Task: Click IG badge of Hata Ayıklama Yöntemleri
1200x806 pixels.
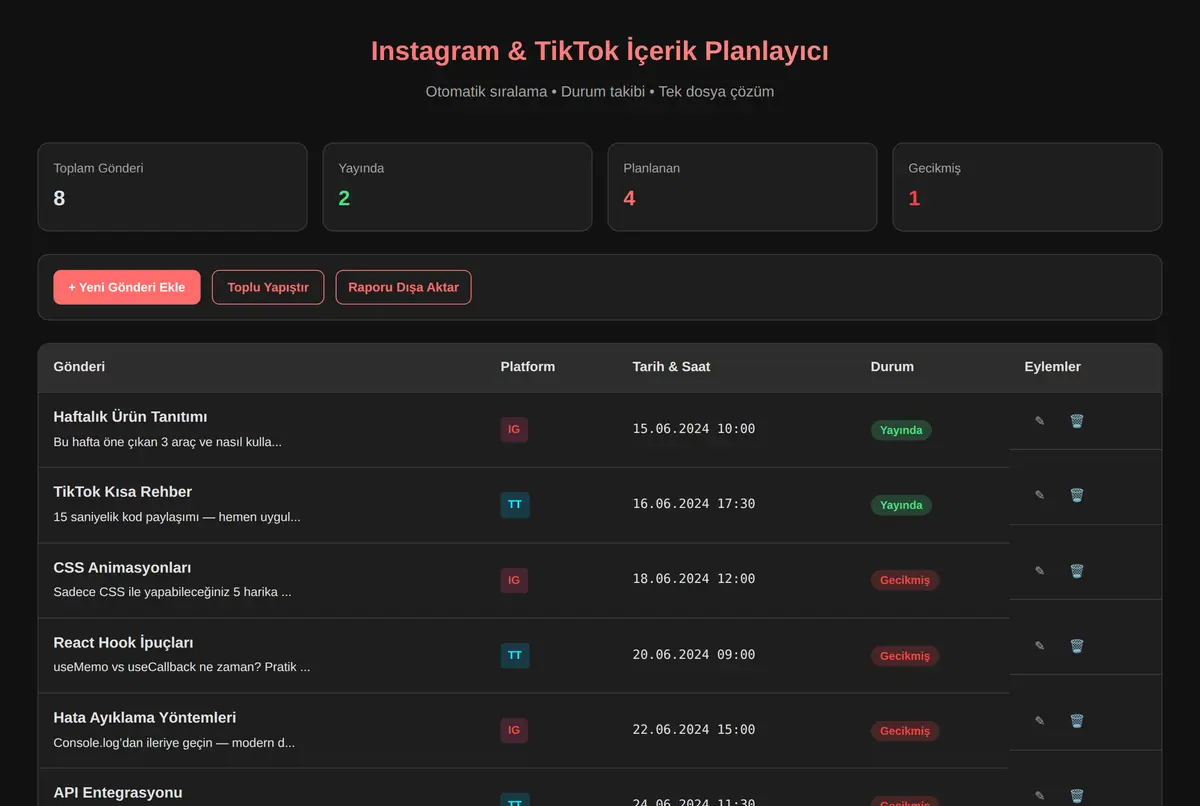Action: pyautogui.click(x=514, y=731)
